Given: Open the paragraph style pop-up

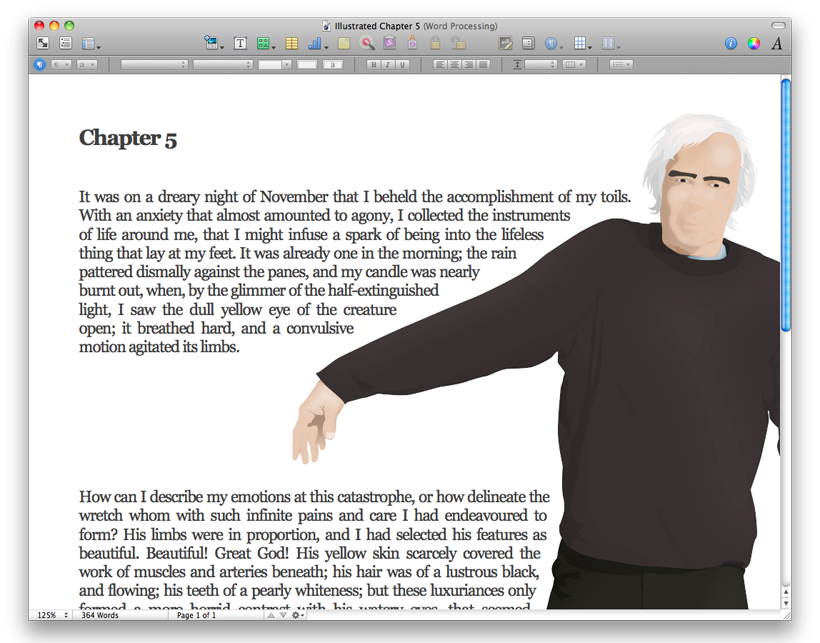Looking at the screenshot, I should pyautogui.click(x=60, y=64).
